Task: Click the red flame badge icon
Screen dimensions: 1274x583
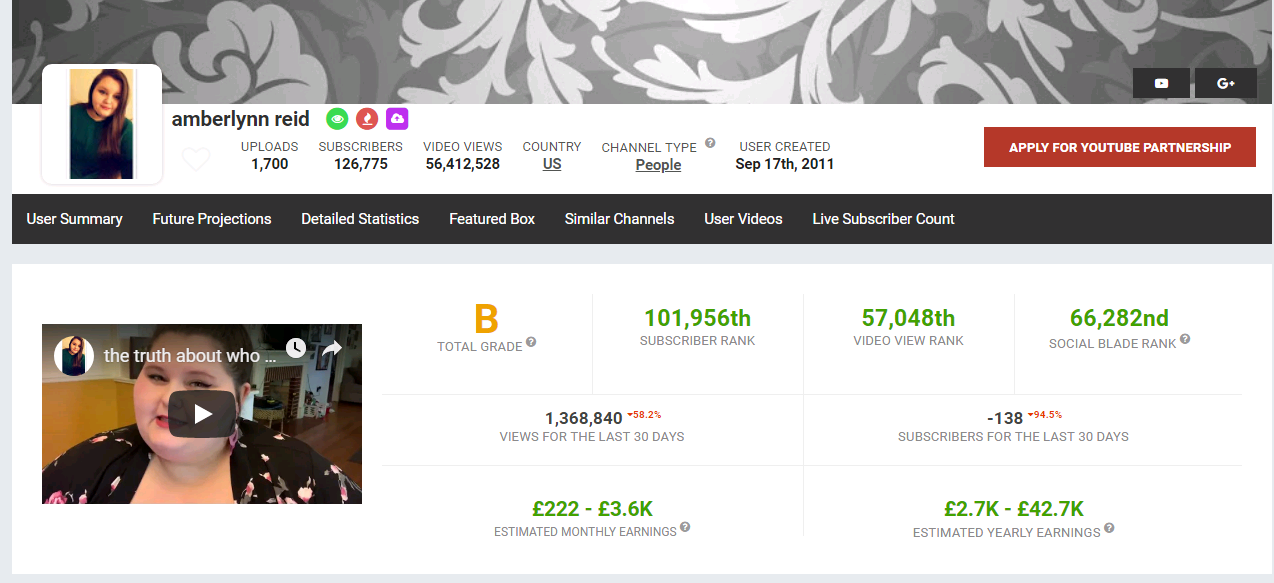Action: pos(368,119)
